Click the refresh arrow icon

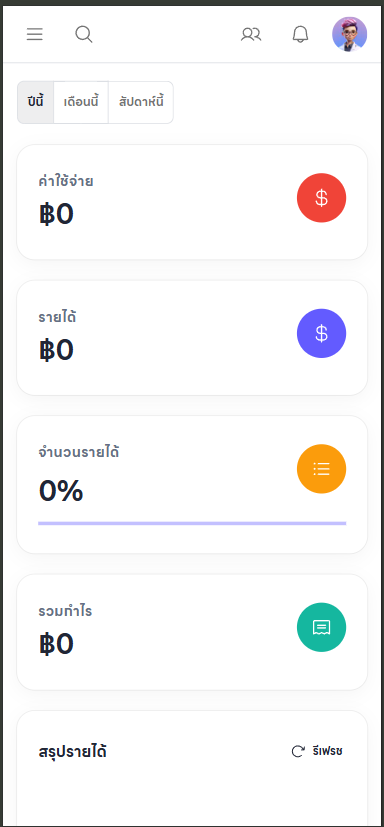tap(298, 751)
